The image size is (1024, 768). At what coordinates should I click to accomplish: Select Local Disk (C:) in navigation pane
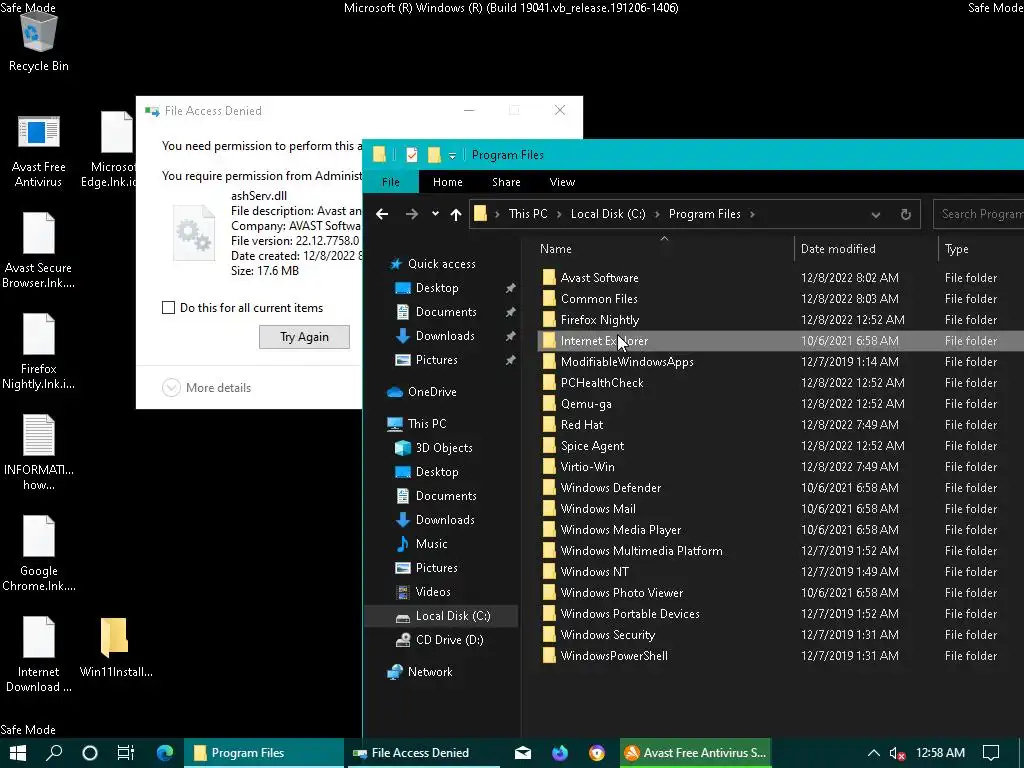click(x=442, y=616)
